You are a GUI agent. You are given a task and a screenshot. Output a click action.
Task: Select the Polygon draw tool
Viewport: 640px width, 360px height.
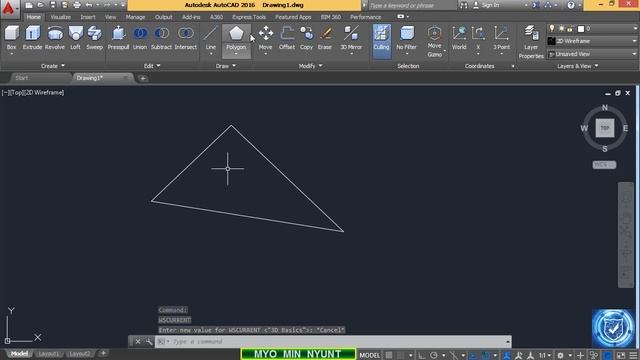click(x=236, y=39)
